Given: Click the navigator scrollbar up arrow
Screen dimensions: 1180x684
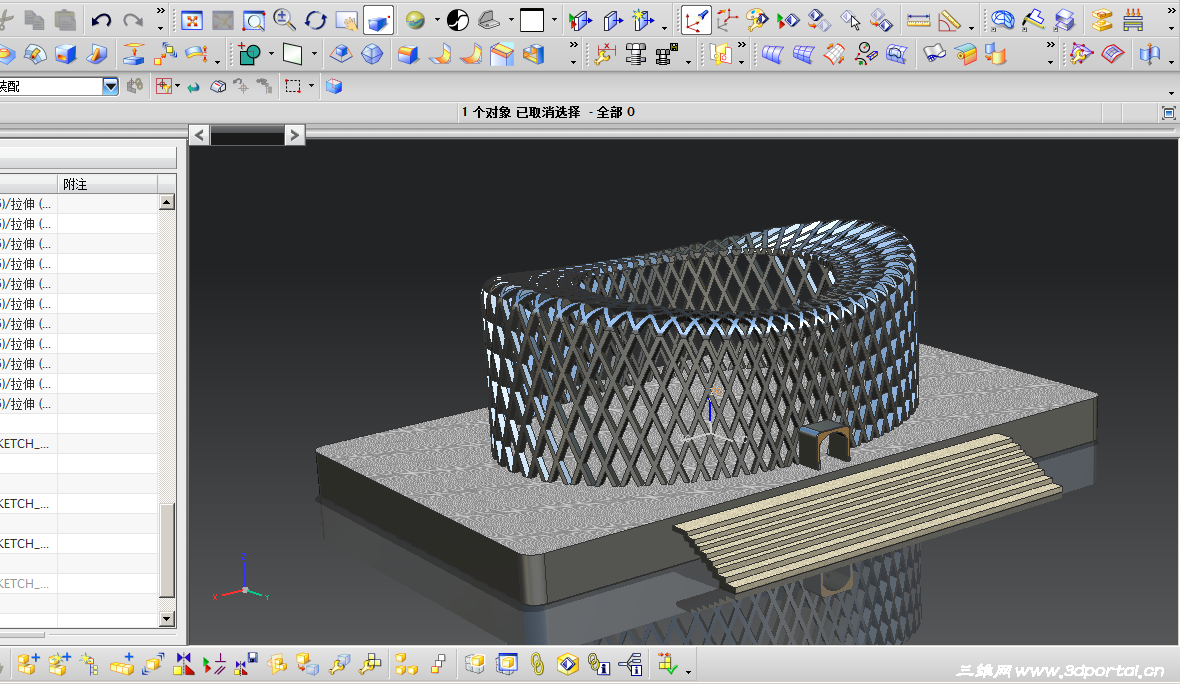Looking at the screenshot, I should [x=167, y=202].
